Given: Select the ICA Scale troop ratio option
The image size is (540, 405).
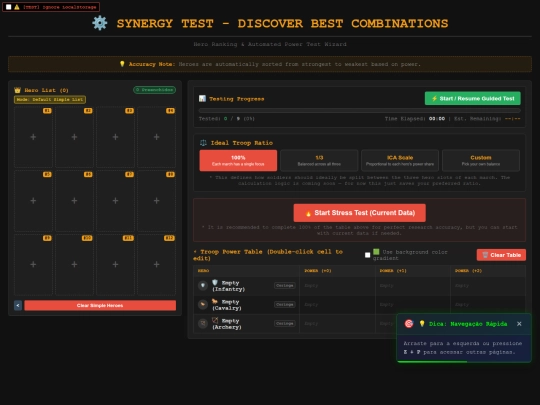Looking at the screenshot, I should point(400,160).
